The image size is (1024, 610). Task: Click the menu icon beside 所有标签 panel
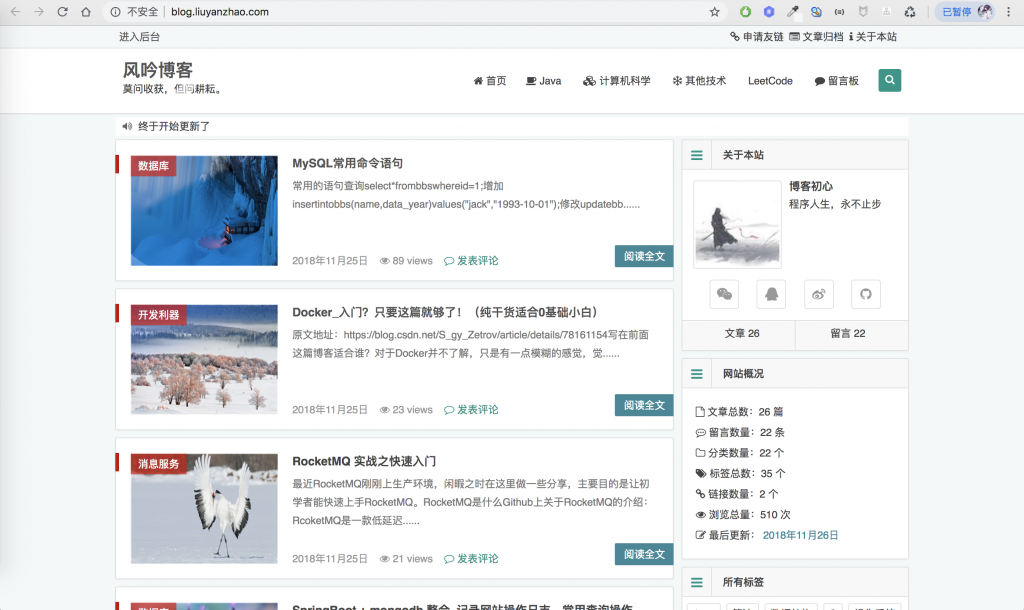[x=697, y=582]
